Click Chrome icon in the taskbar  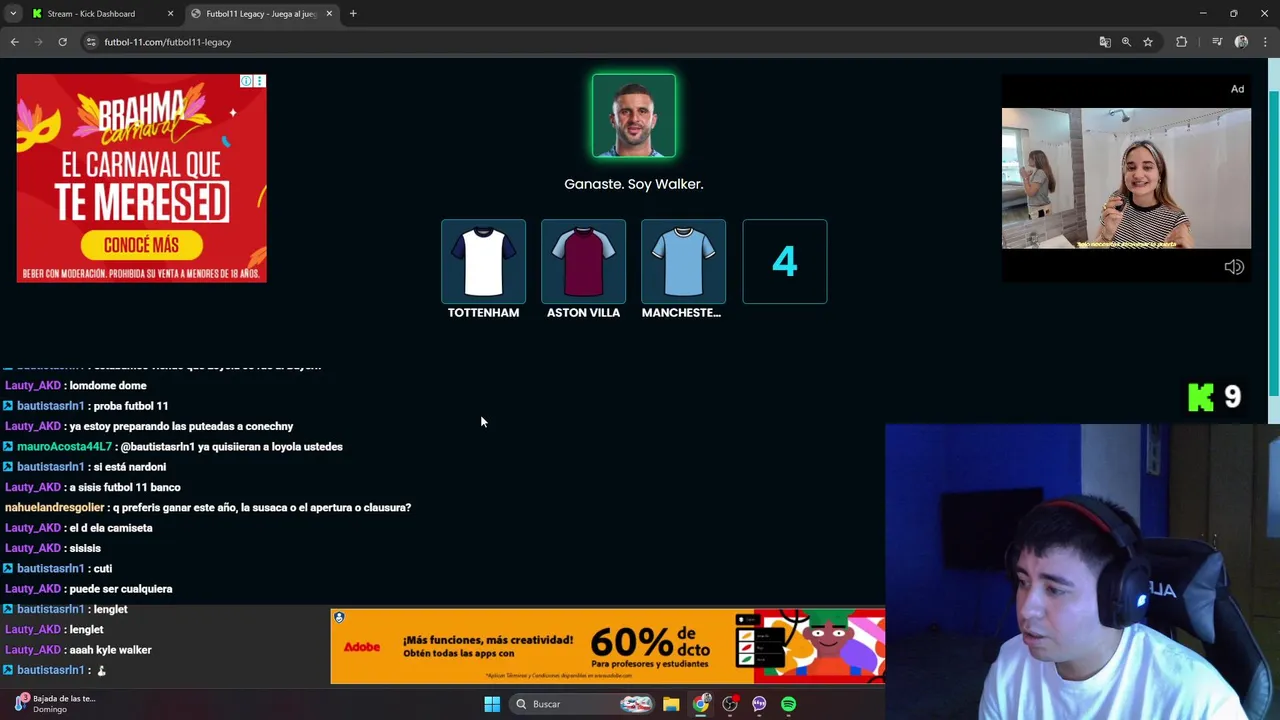click(701, 704)
